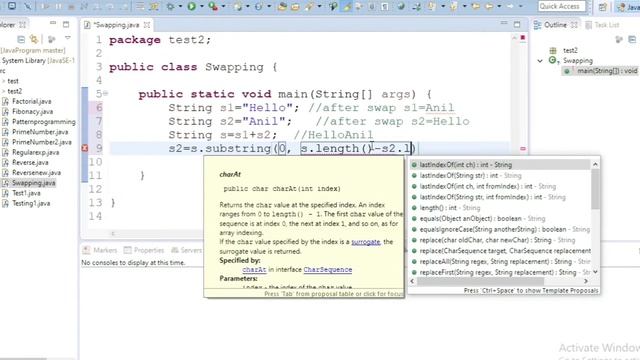Maximize the editor area
Viewport: 640px width, 360px height.
(517, 24)
